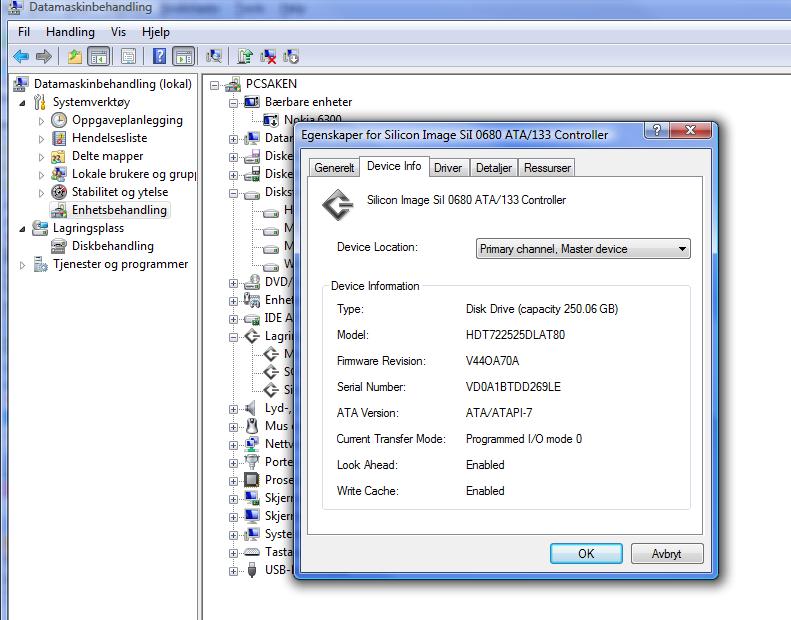Screen dimensions: 791x620
Task: Collapse the PCSAKEN root node
Action: [214, 85]
